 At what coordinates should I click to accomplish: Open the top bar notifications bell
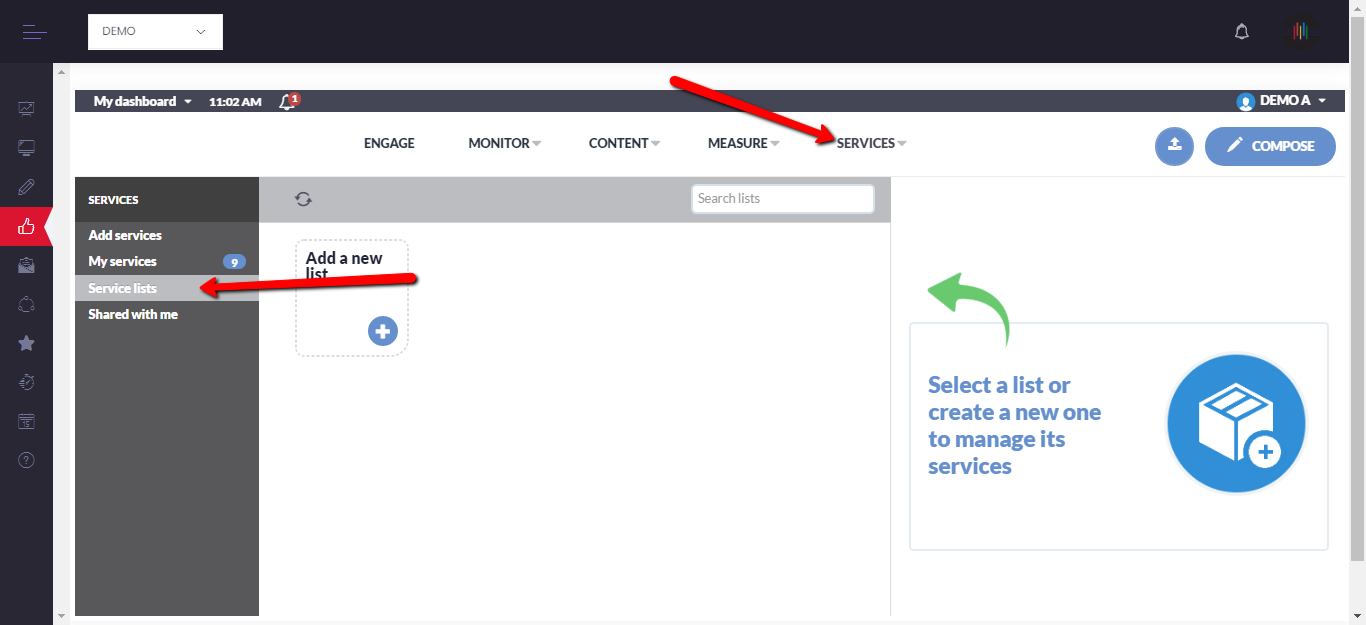(x=1242, y=32)
